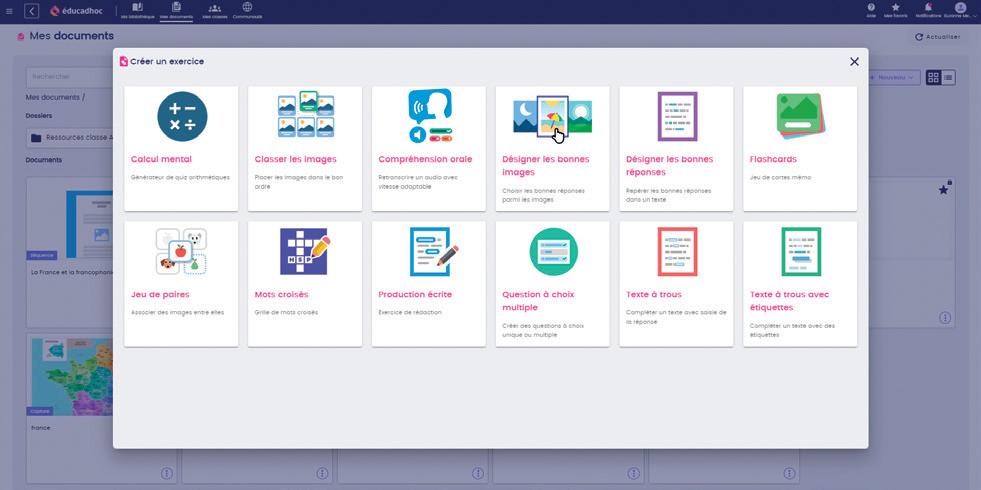Switch to the Mes documents tab
The width and height of the screenshot is (981, 490).
176,11
